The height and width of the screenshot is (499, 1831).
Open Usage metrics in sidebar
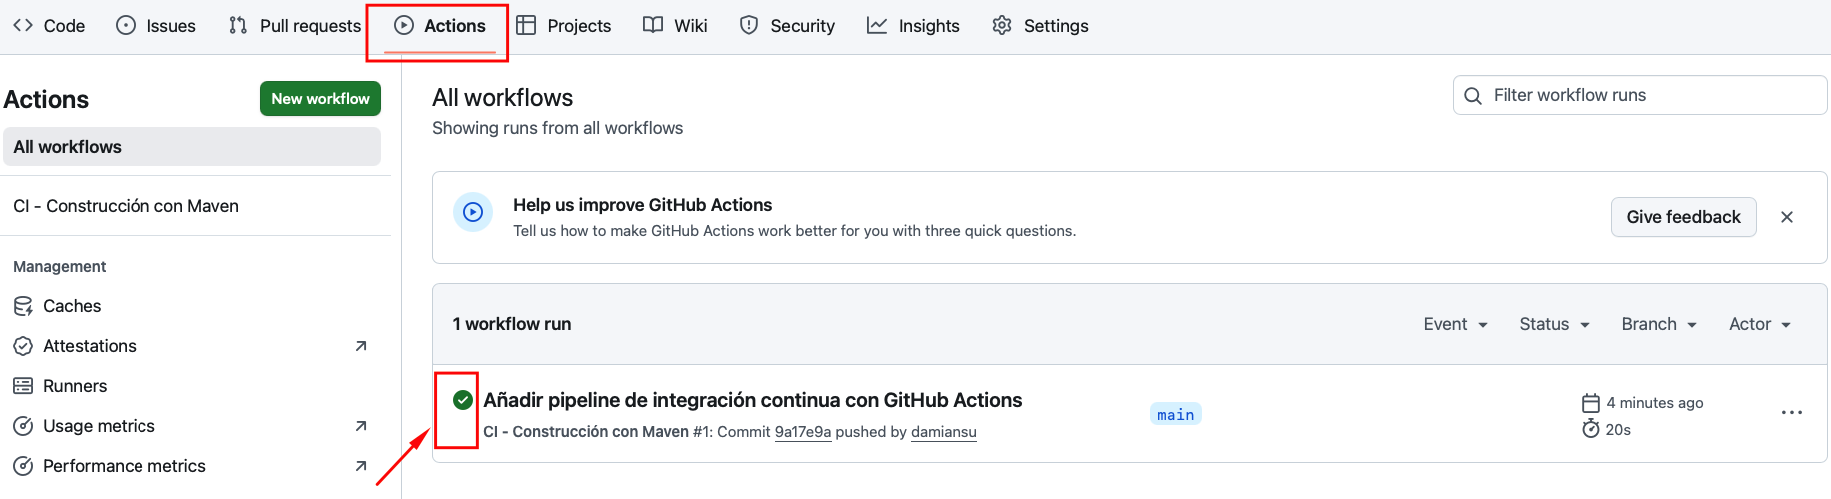[x=99, y=426]
